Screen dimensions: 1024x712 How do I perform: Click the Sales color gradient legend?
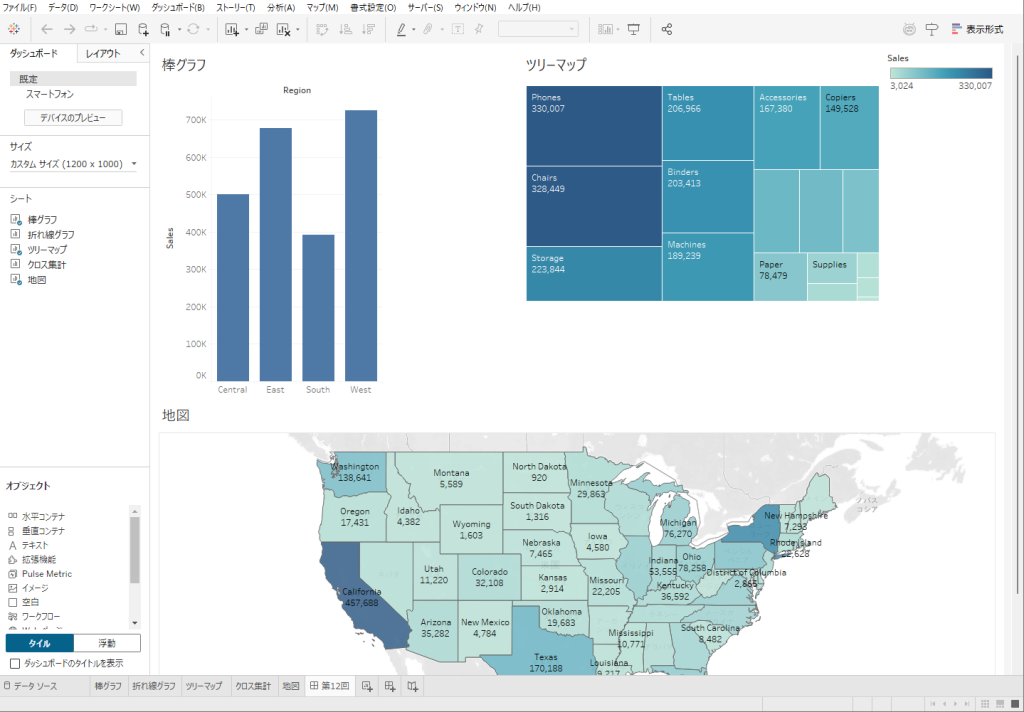click(940, 73)
